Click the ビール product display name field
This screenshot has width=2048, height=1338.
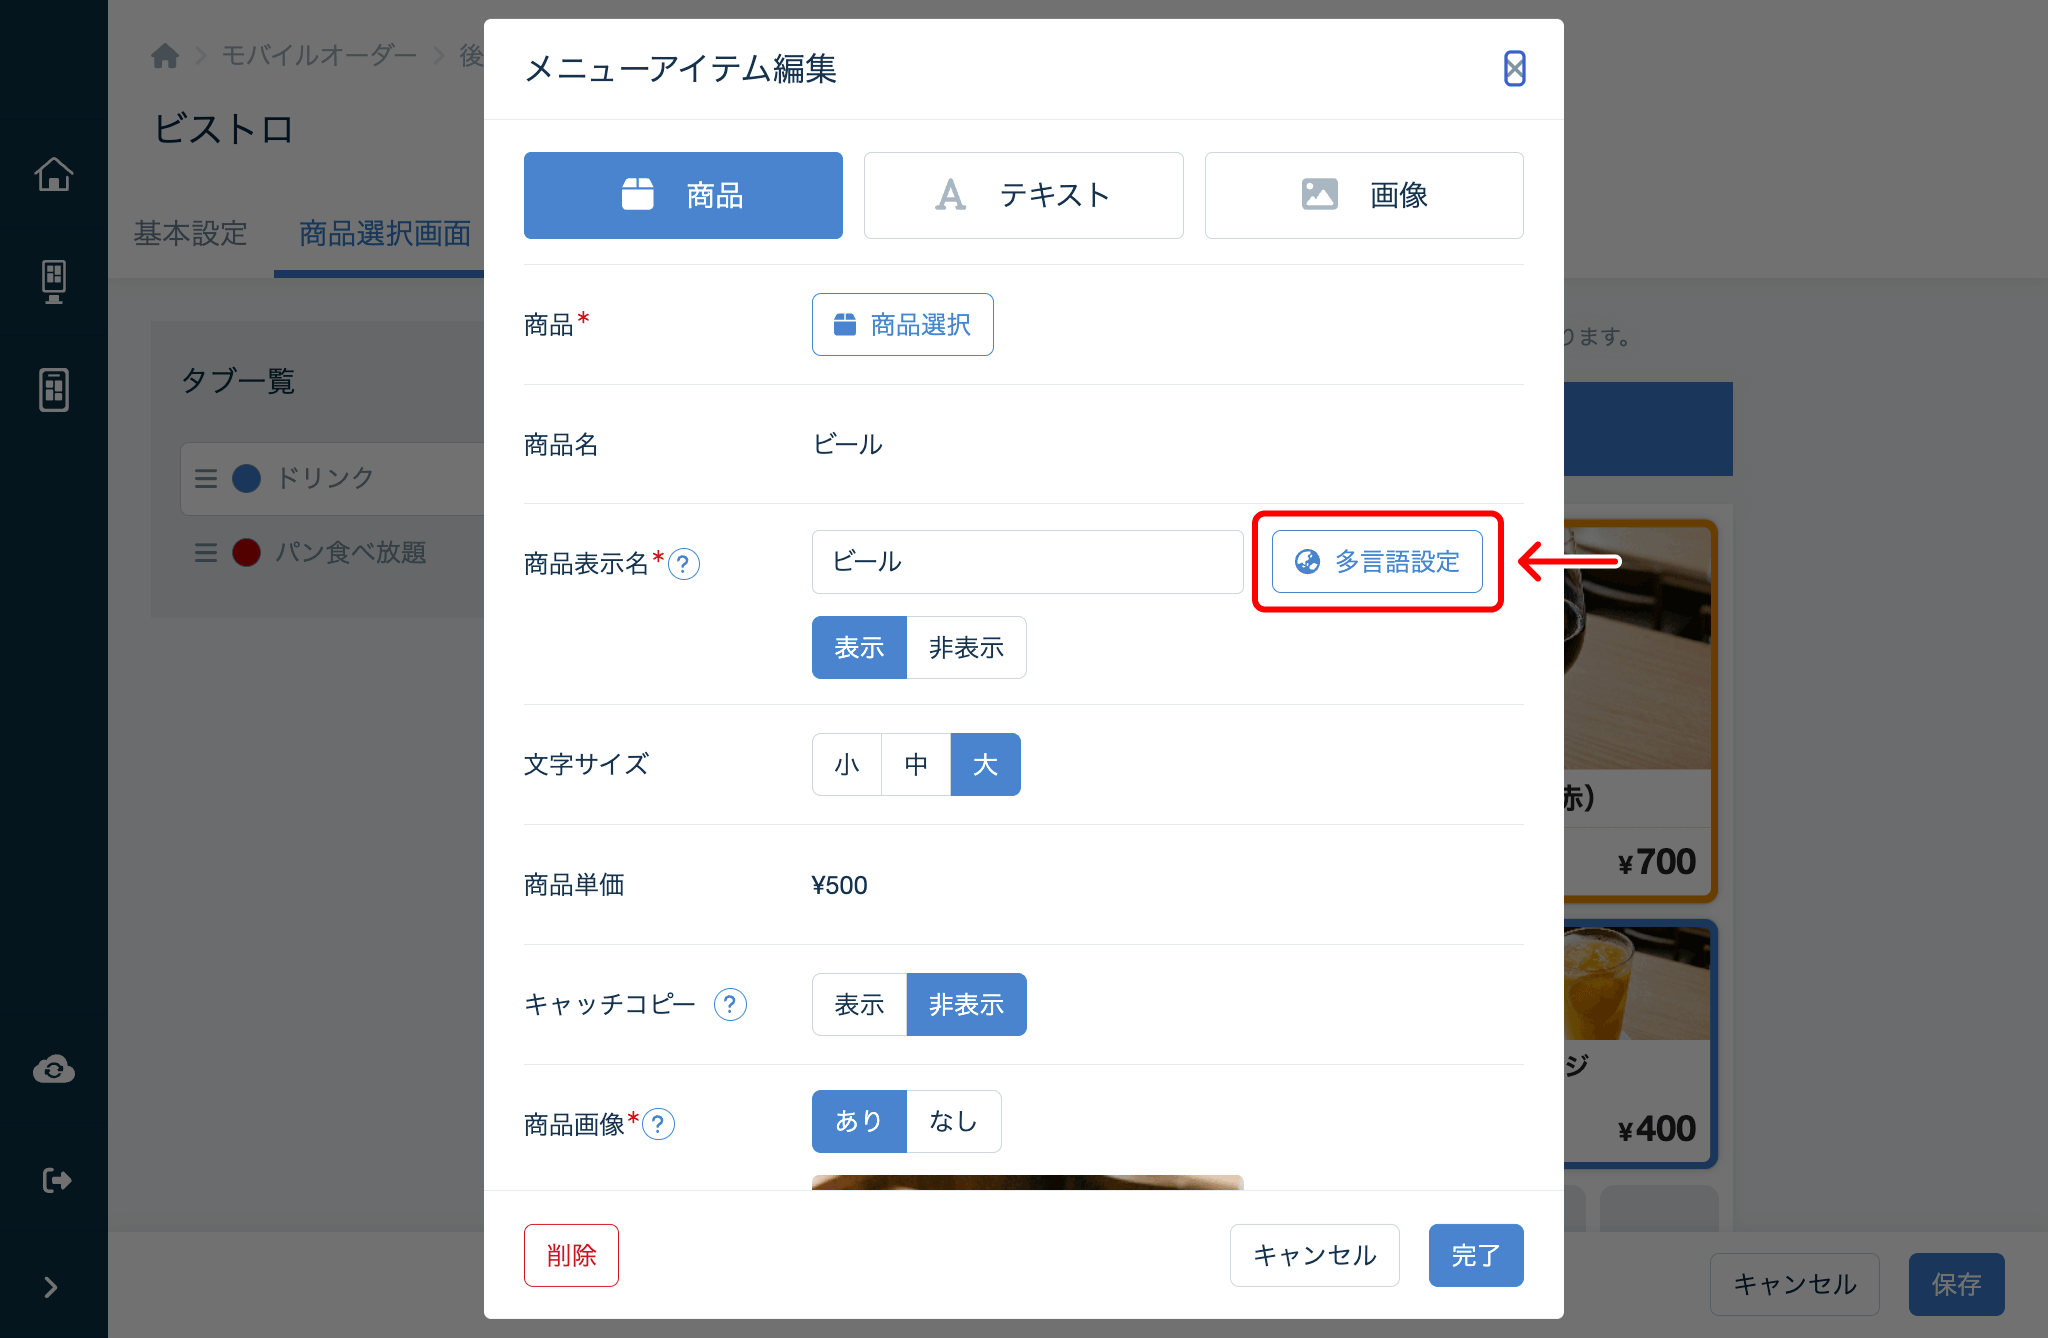point(1026,562)
